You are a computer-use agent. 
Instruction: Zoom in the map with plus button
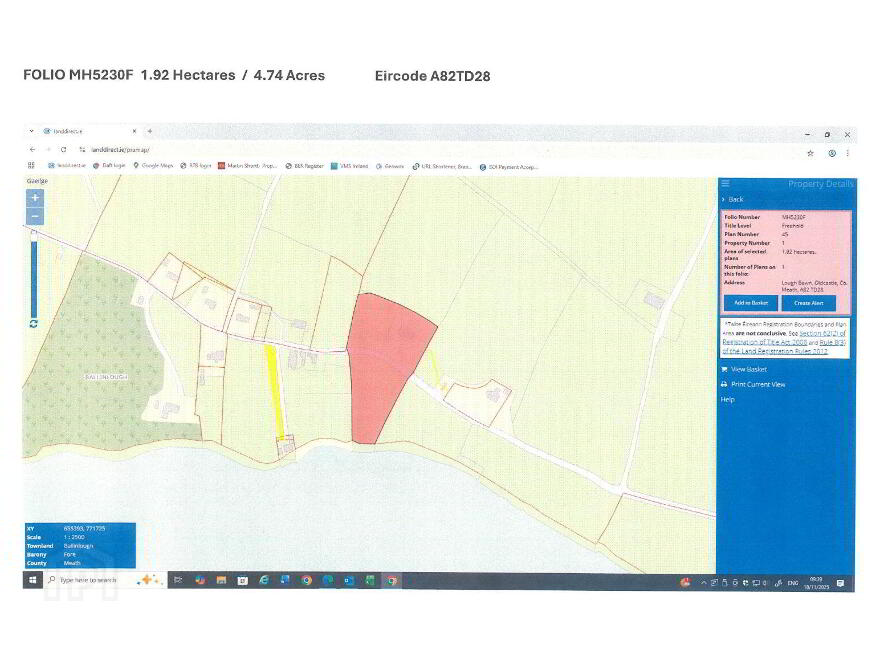[x=35, y=198]
